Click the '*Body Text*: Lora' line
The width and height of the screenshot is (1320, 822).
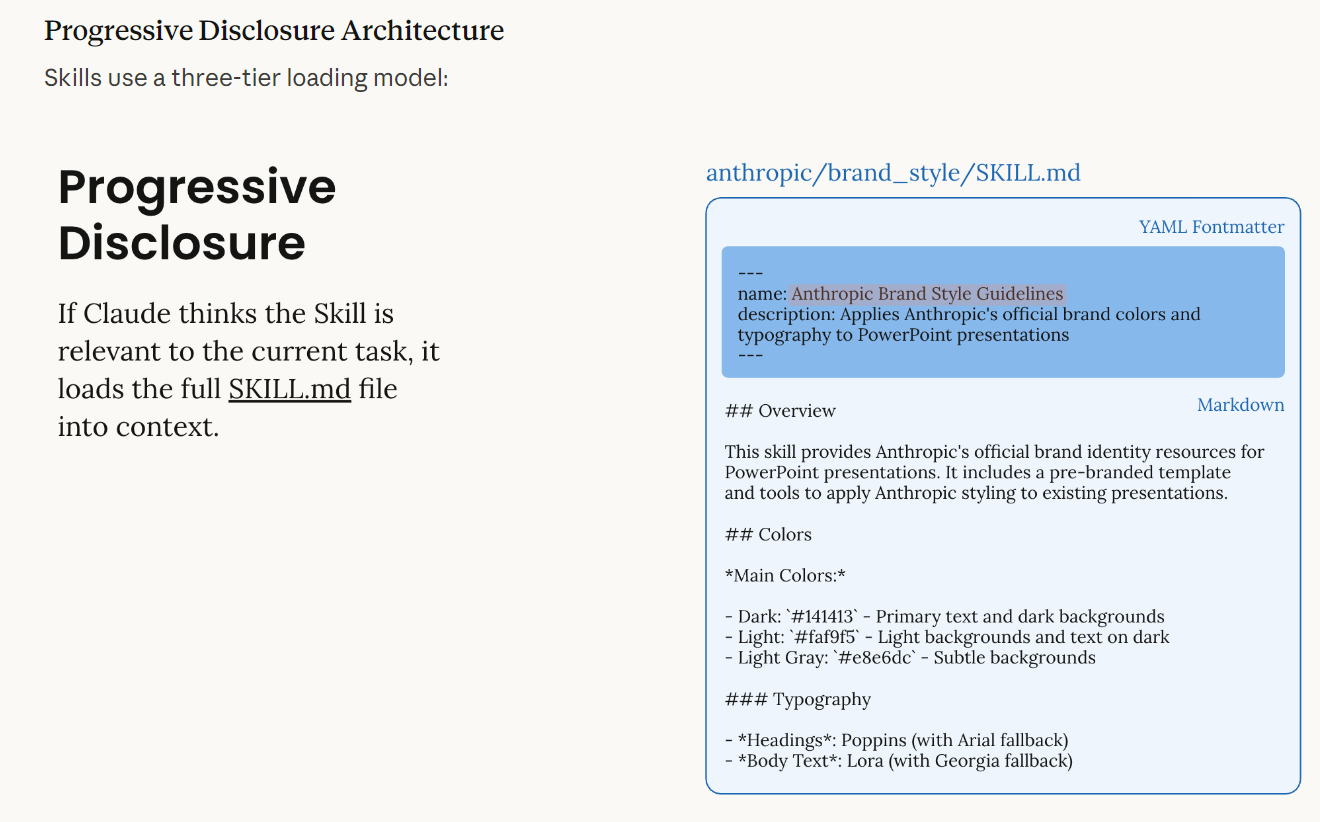click(x=899, y=761)
